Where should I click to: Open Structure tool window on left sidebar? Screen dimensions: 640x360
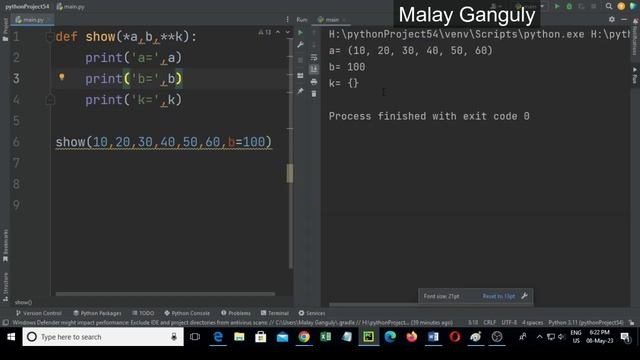tap(5, 287)
